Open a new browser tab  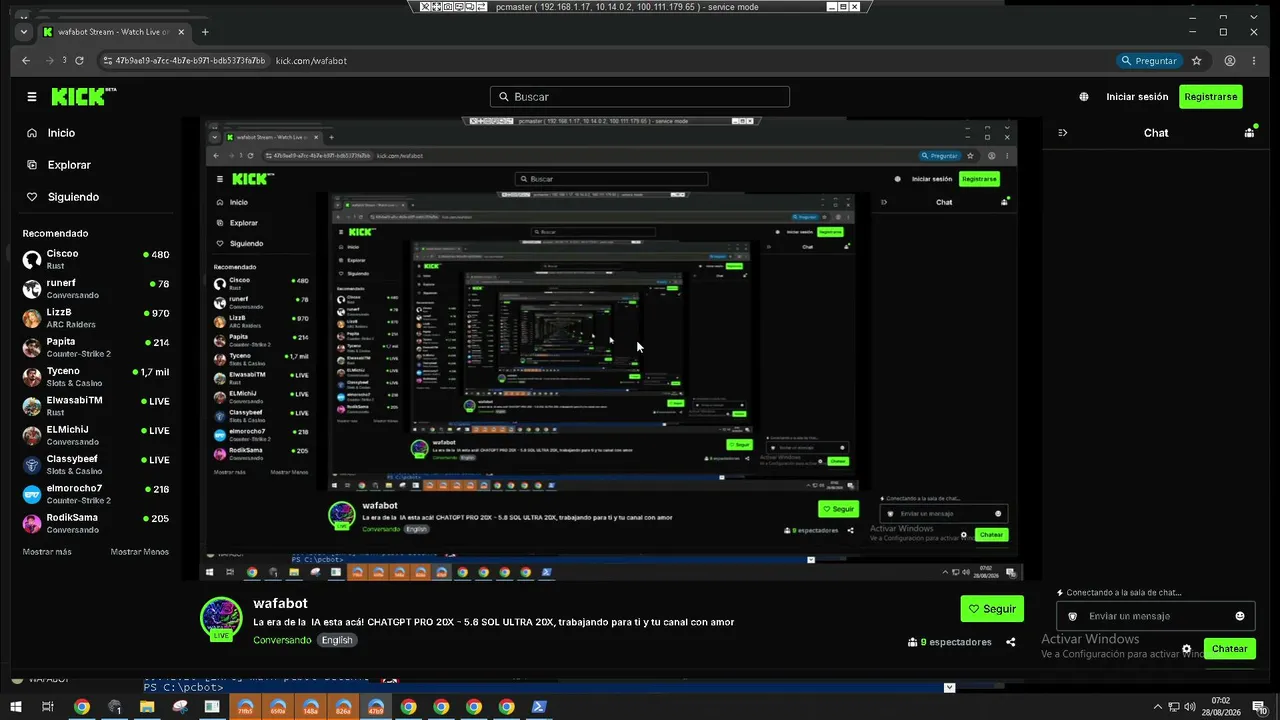[x=205, y=32]
